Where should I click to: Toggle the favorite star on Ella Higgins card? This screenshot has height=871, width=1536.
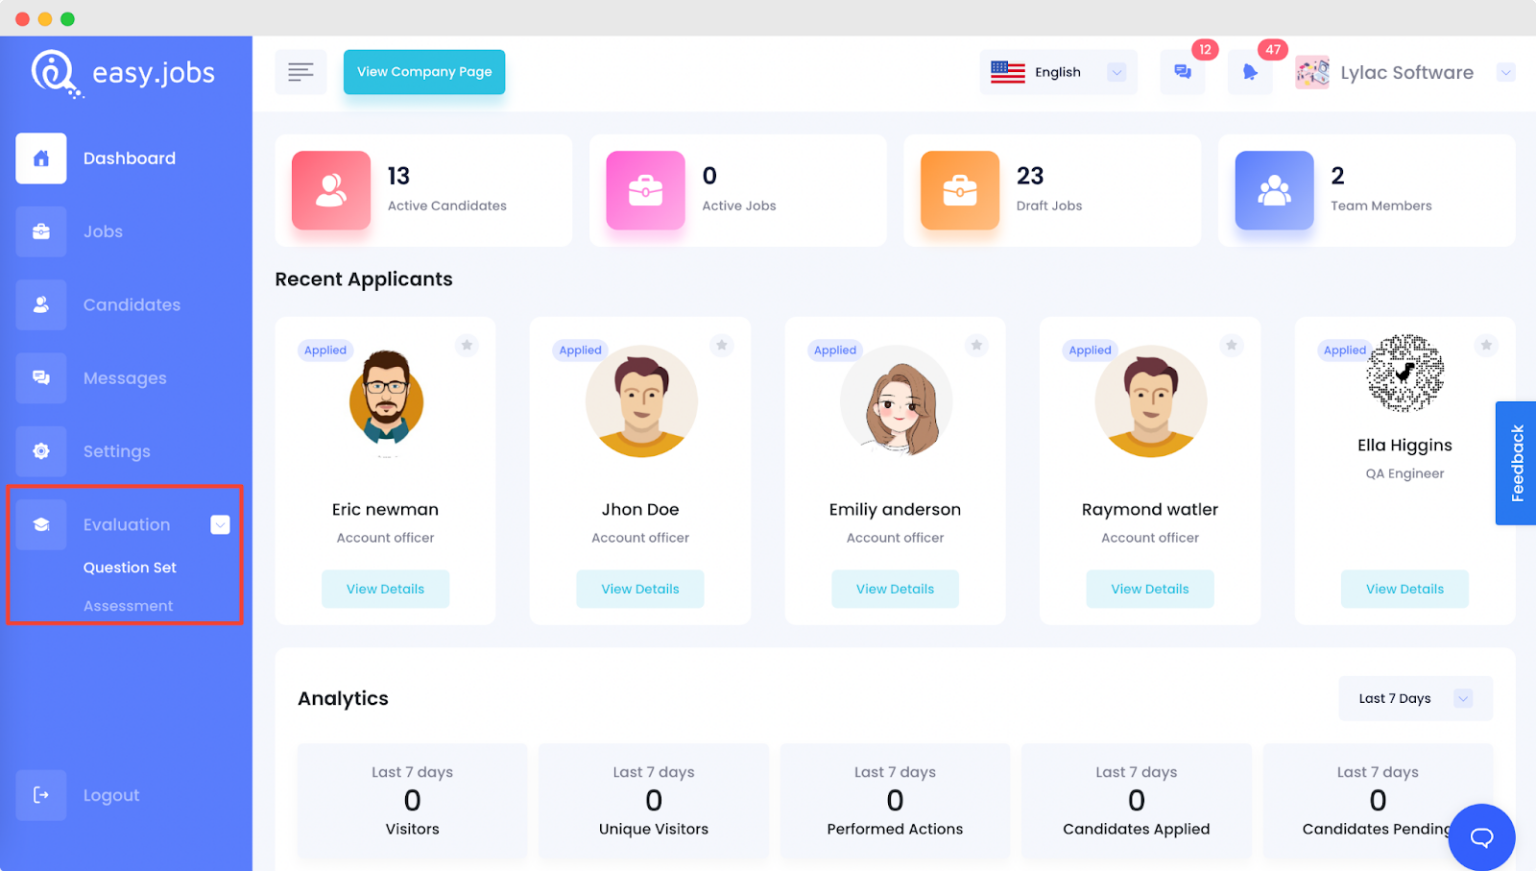(x=1485, y=345)
